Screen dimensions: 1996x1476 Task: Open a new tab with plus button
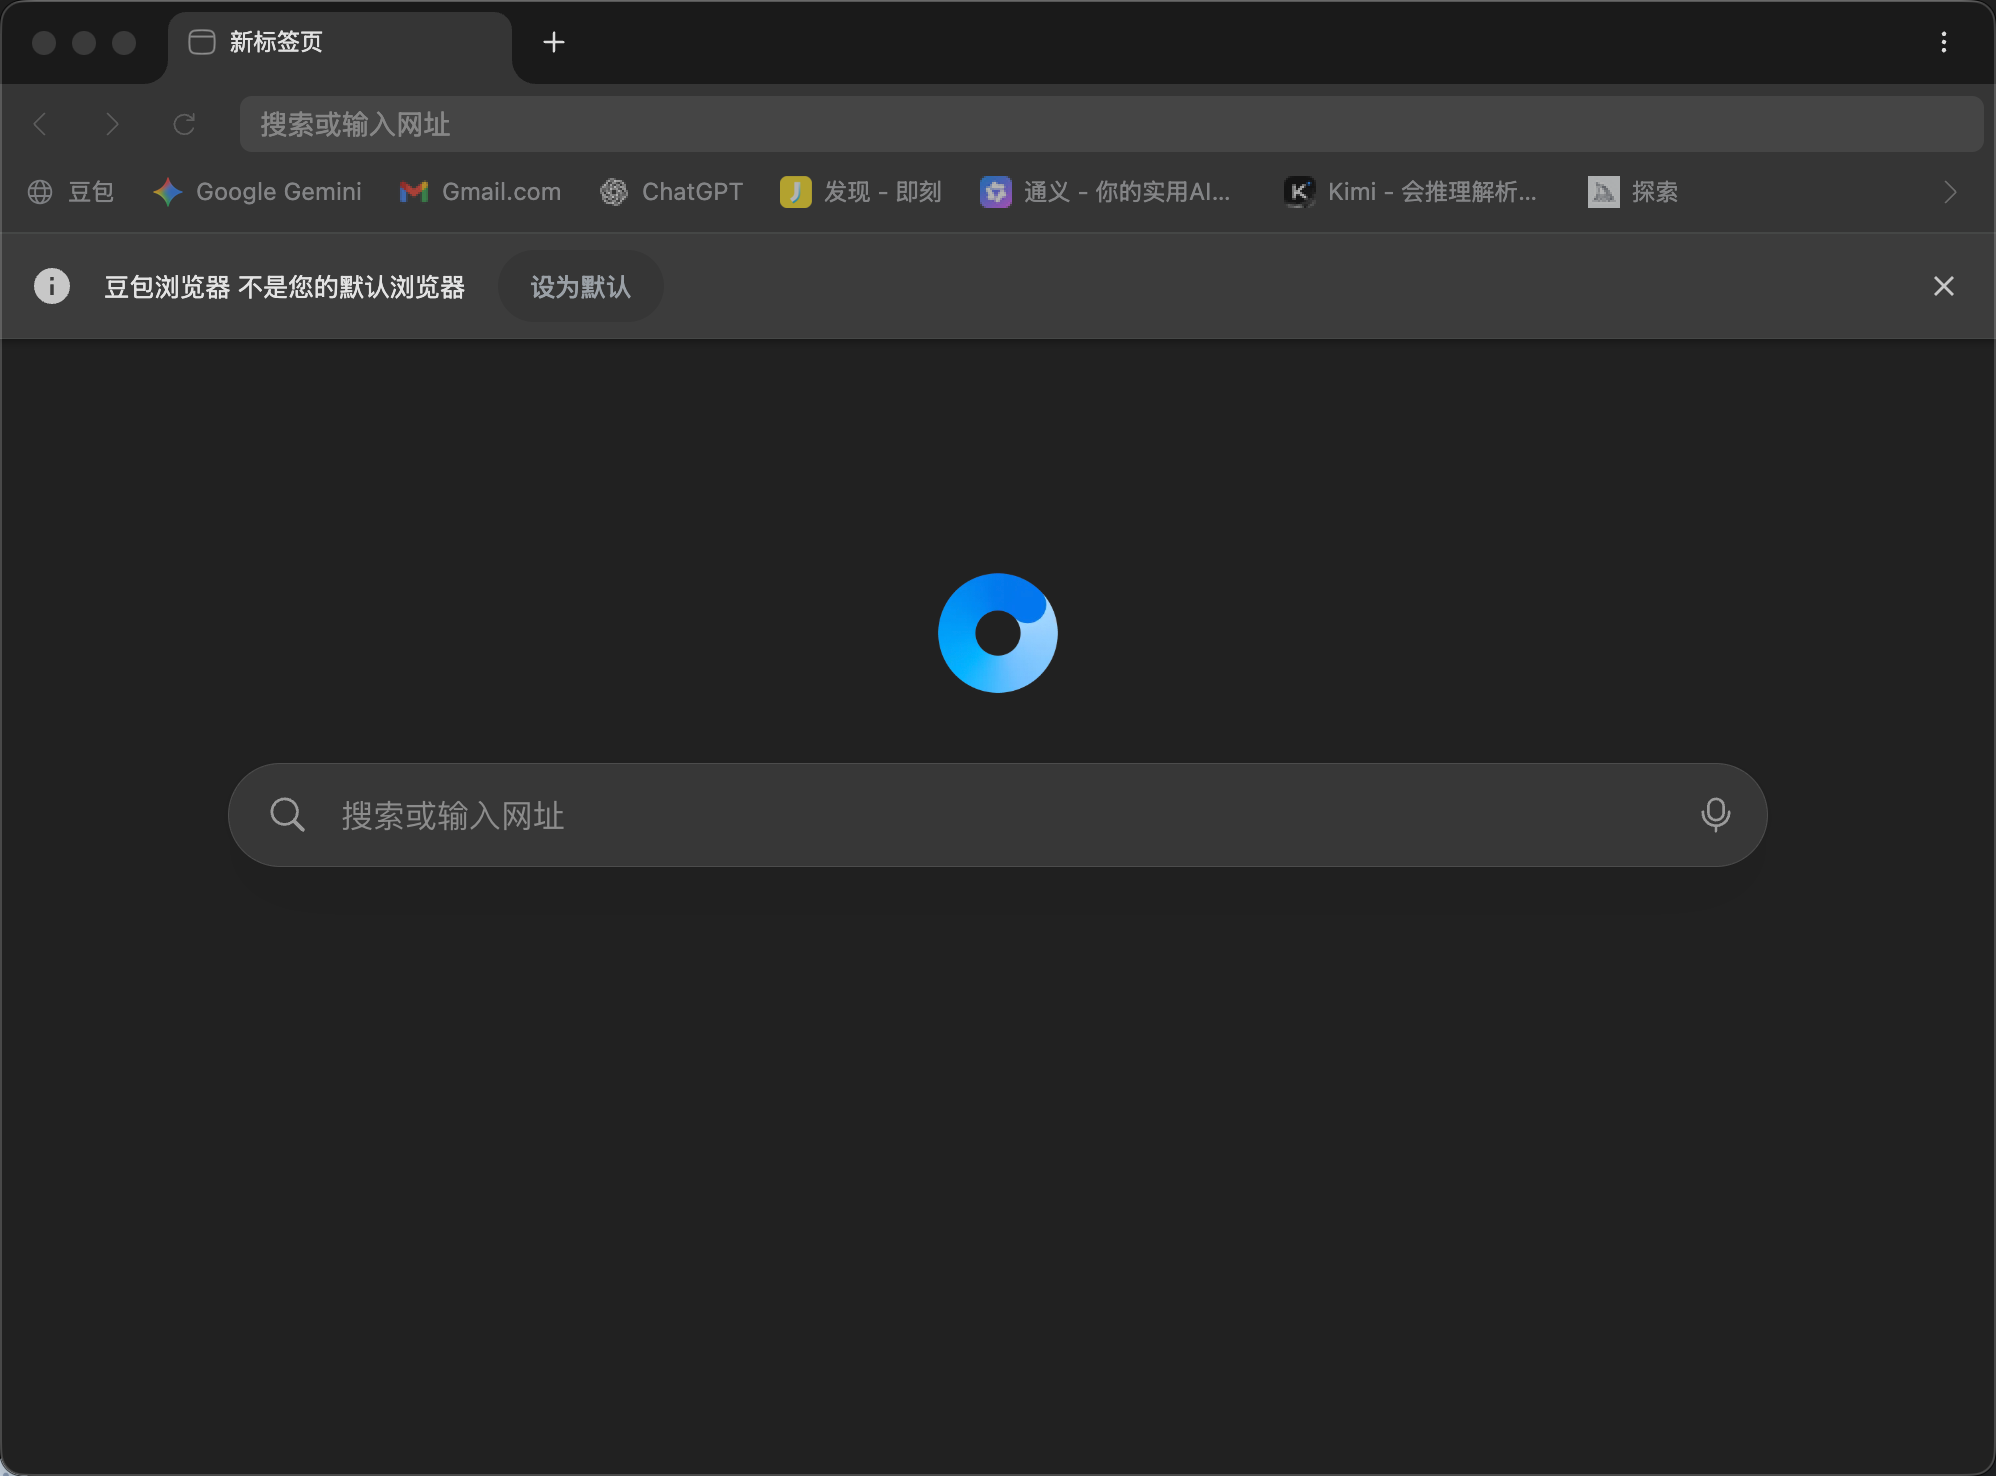point(553,42)
